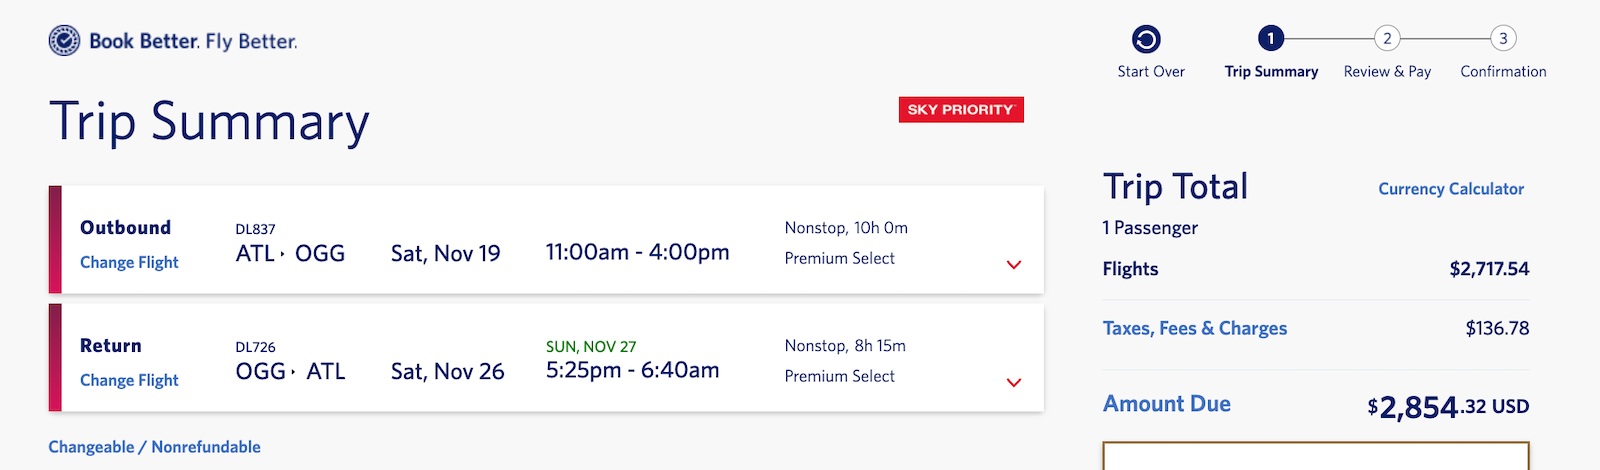
Task: Go to the Review & Pay step label
Action: 1387,72
